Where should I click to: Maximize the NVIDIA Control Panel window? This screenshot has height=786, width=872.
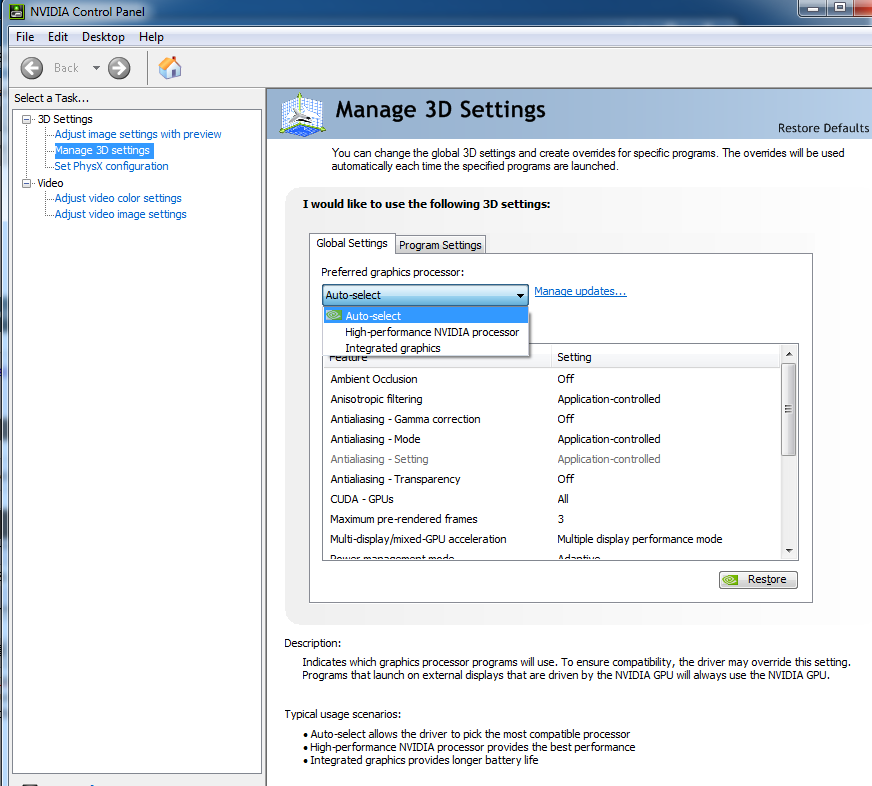(840, 8)
